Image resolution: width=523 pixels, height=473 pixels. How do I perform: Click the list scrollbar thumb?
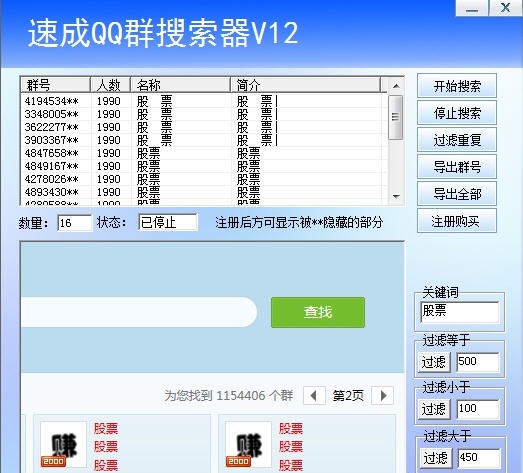tap(396, 117)
